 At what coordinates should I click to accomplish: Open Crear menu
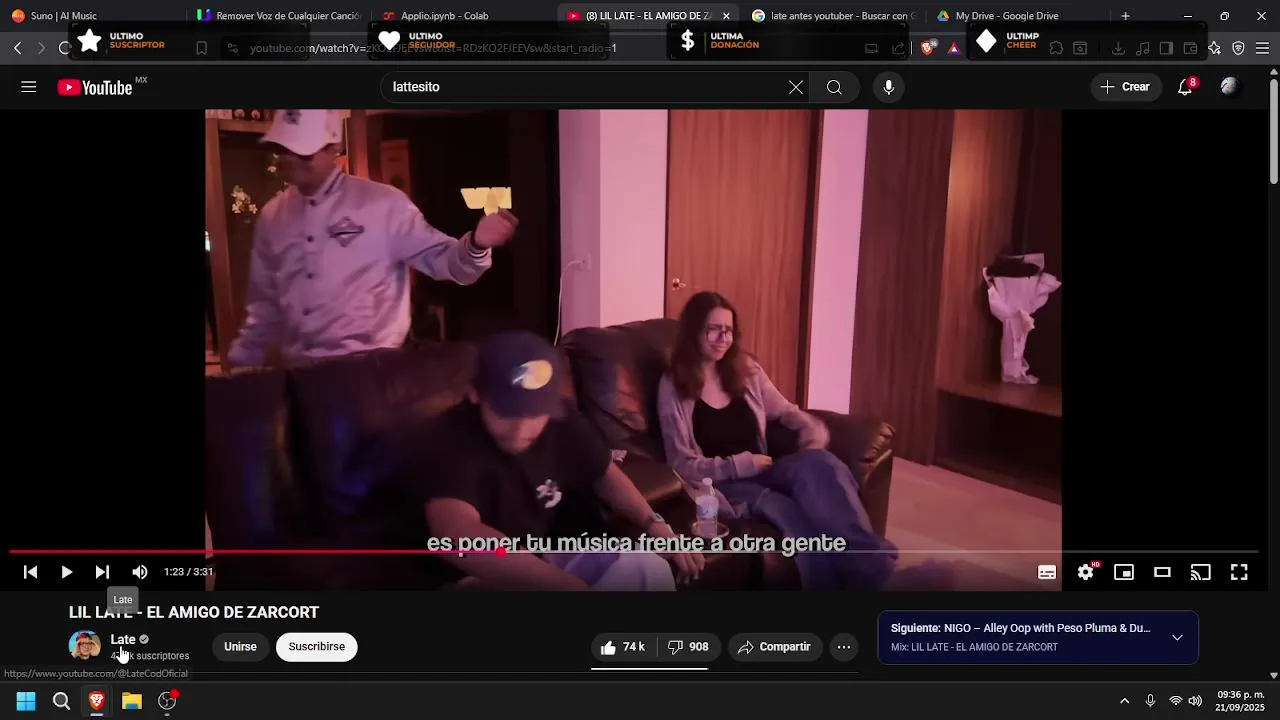pyautogui.click(x=1125, y=87)
